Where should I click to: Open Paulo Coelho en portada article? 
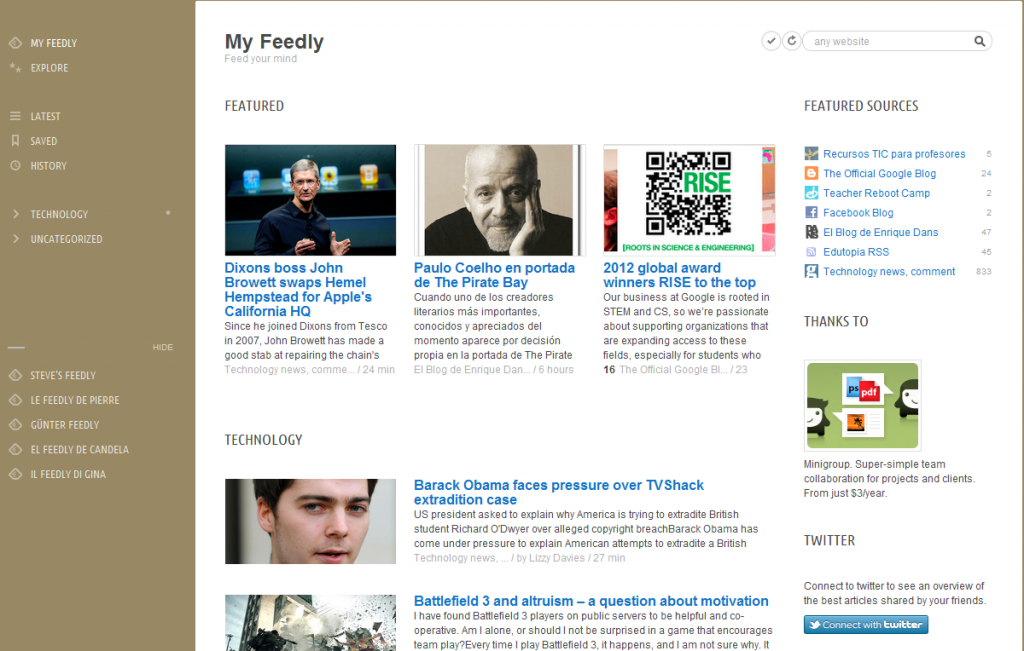click(x=494, y=275)
